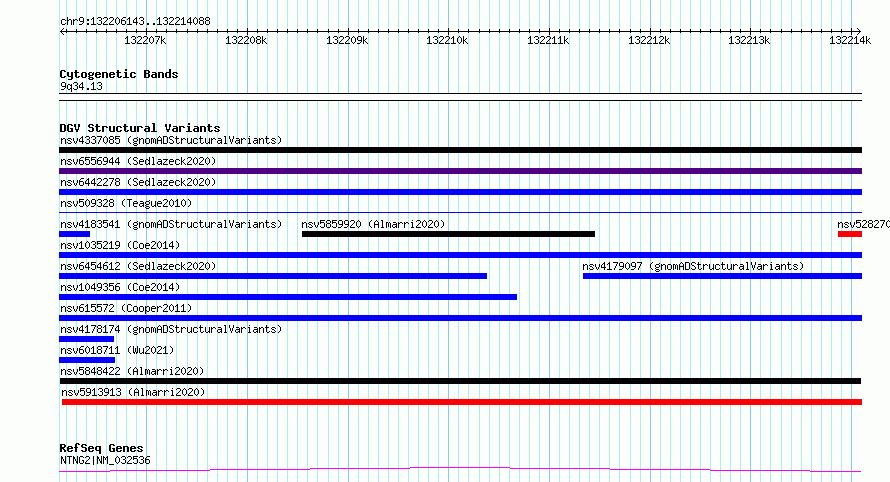Select the 132214k ruler tick label
890x482 pixels.
(850, 40)
